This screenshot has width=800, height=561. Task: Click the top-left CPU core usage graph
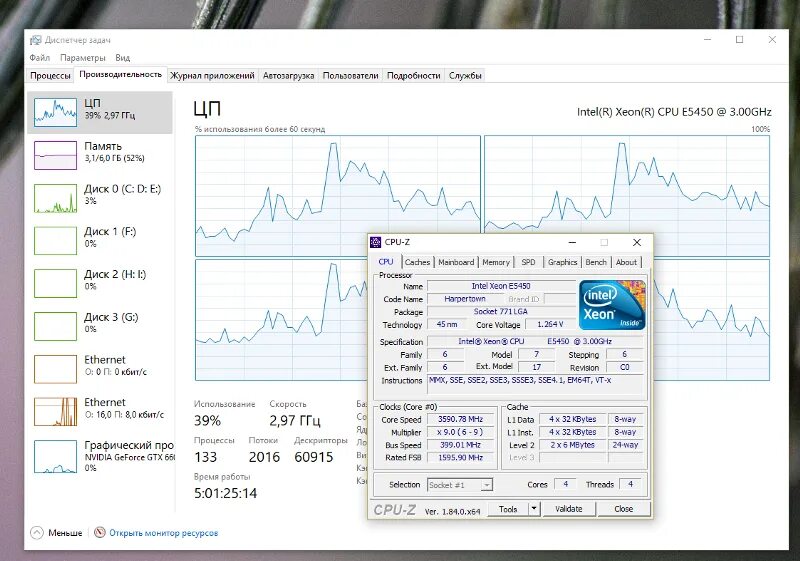[x=338, y=196]
